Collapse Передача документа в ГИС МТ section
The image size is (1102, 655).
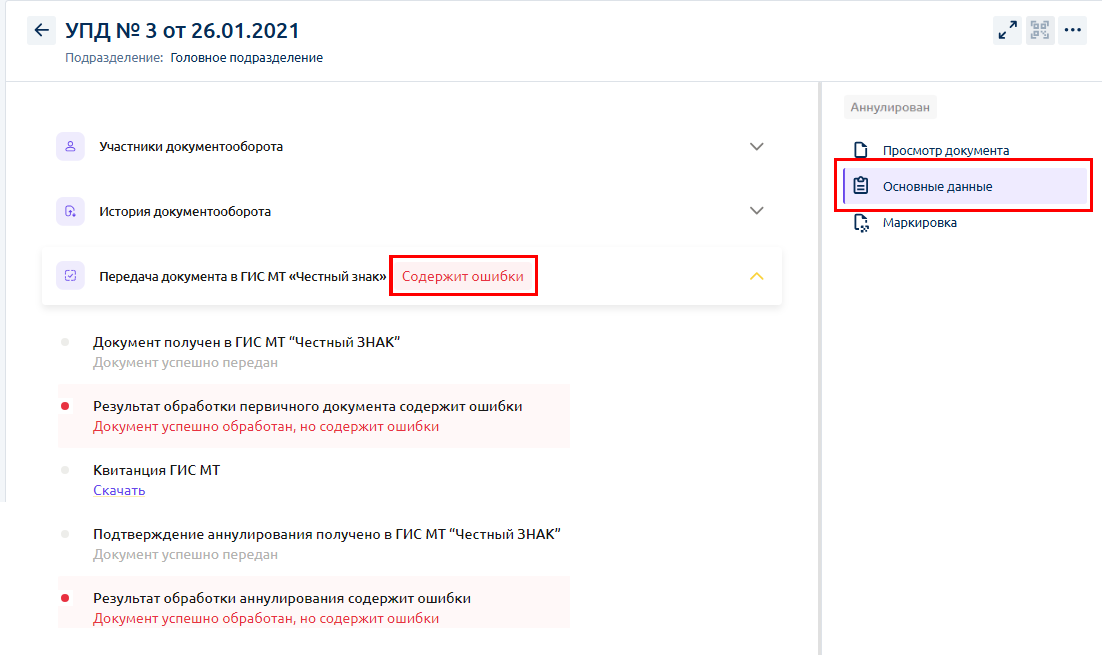coord(756,276)
